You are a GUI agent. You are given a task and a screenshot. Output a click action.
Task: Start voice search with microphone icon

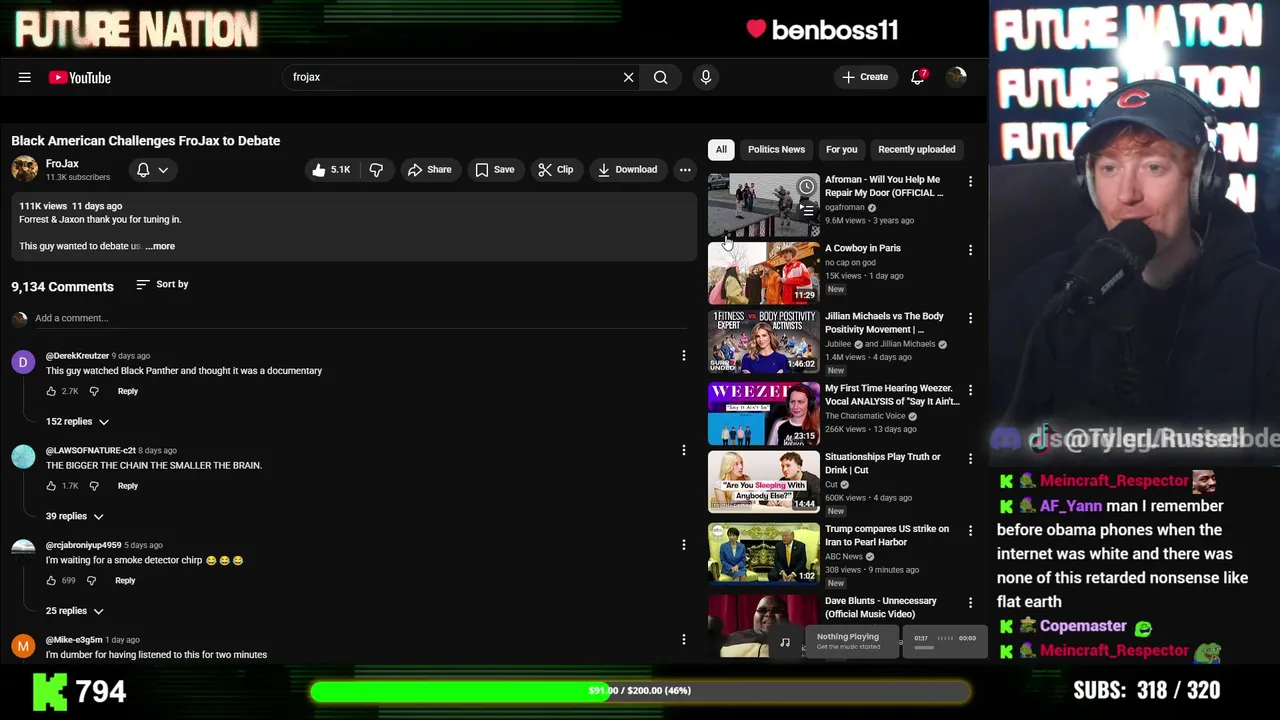click(x=706, y=77)
